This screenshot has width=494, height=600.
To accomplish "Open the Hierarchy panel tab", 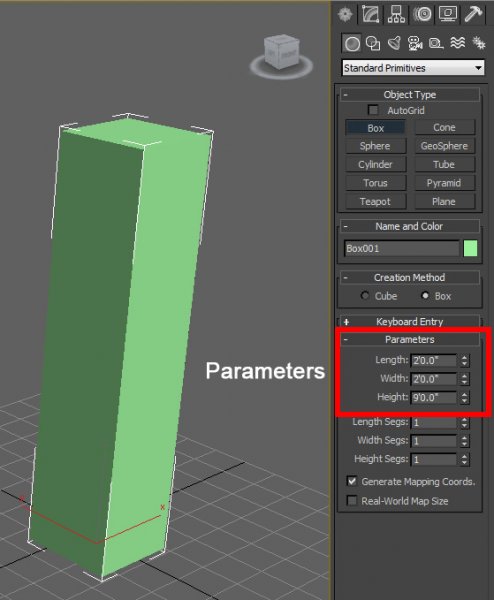I will [396, 15].
